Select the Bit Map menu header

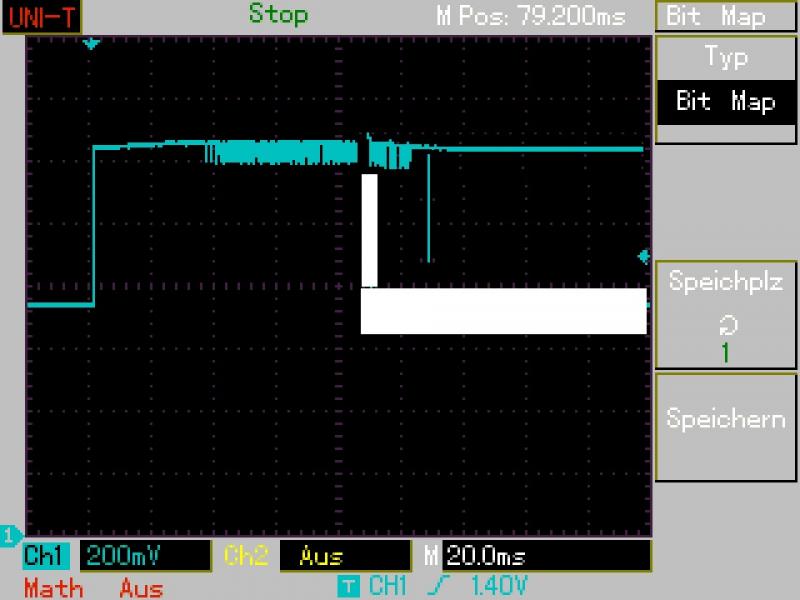tap(725, 17)
